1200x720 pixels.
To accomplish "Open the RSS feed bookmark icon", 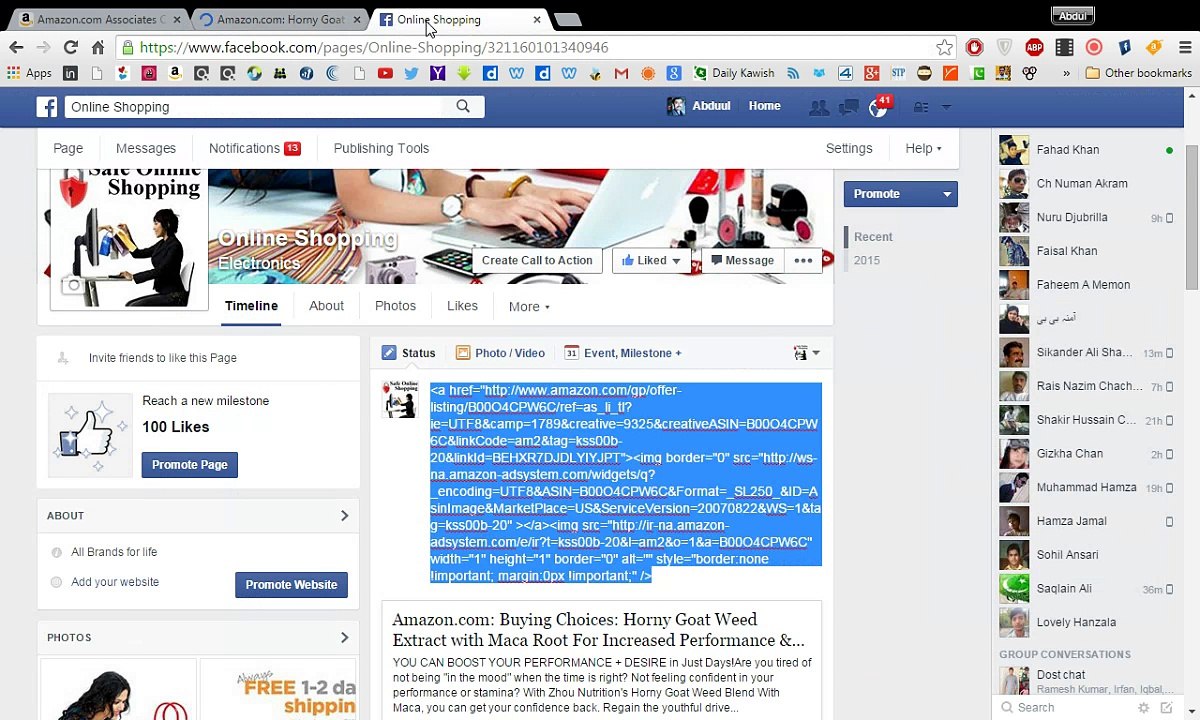I will (x=793, y=73).
